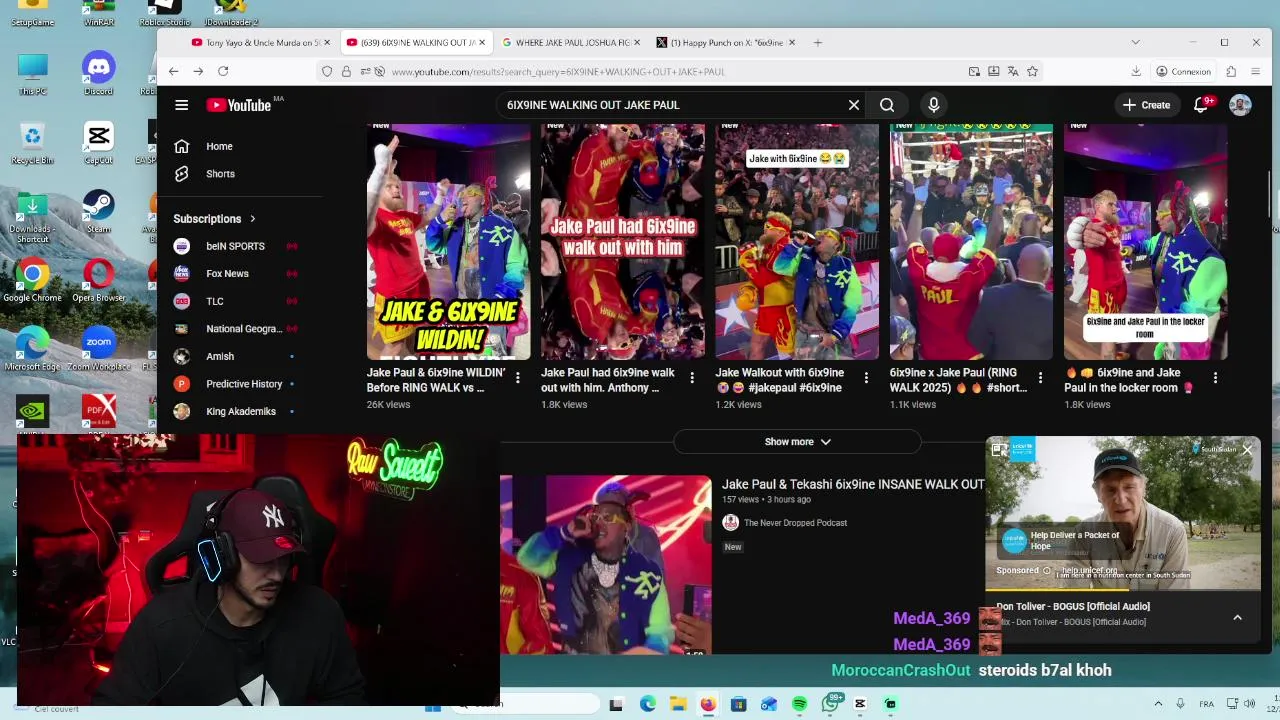Screen dimensions: 1280x720
Task: Open Discord from the desktop
Action: point(98,74)
